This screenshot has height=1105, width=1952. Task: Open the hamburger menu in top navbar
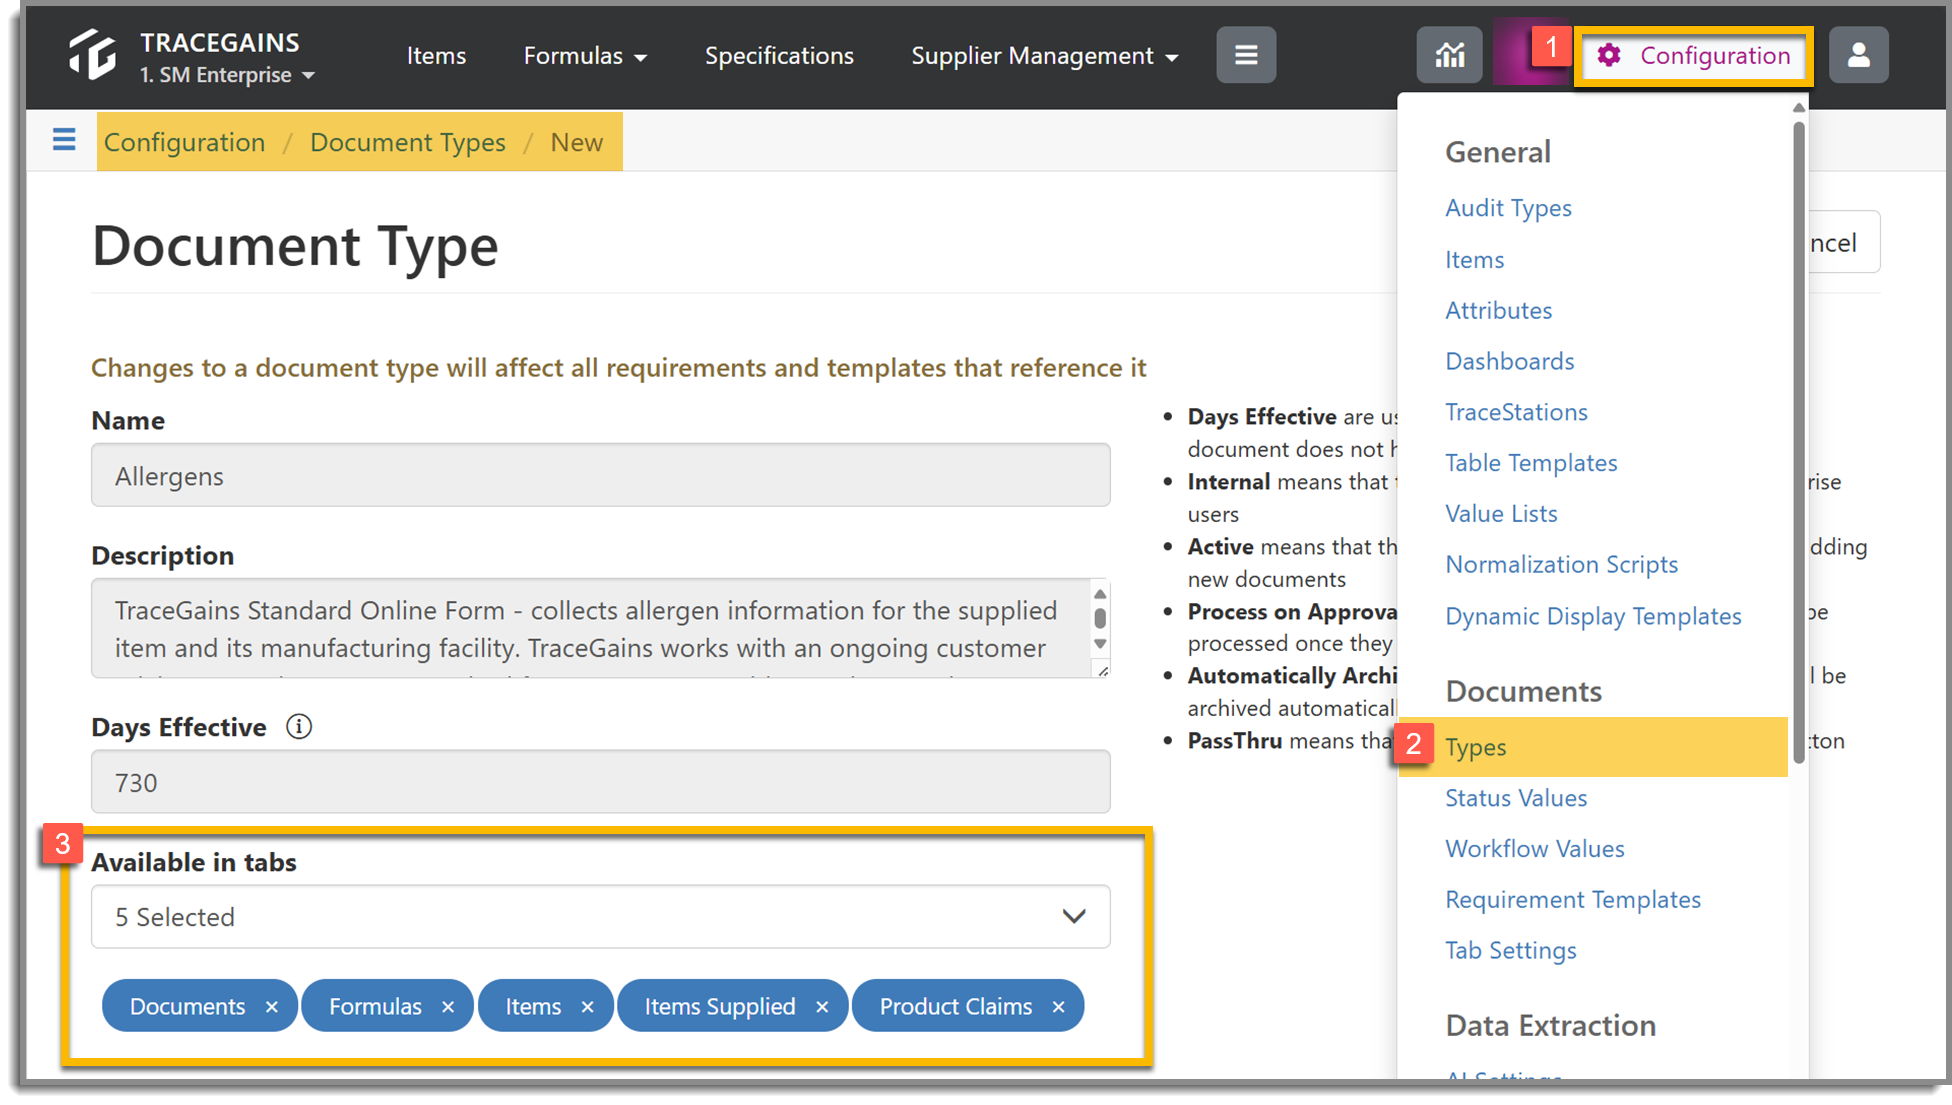1246,55
